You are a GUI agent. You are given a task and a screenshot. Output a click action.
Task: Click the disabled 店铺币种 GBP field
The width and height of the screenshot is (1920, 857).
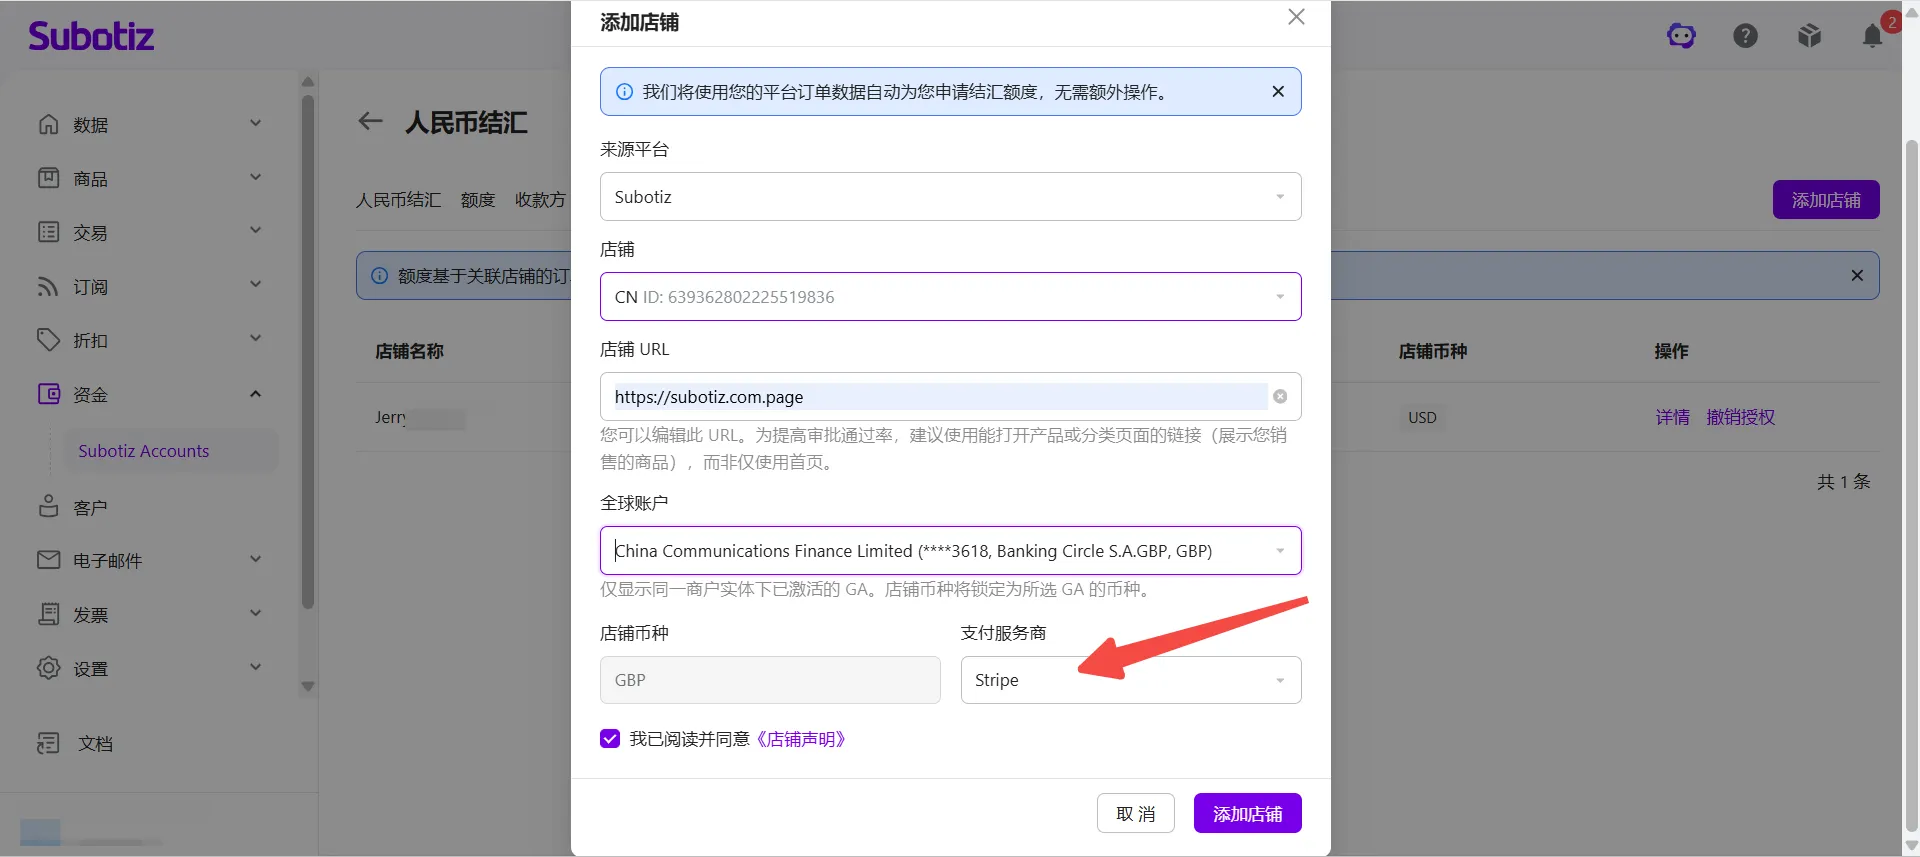(770, 680)
